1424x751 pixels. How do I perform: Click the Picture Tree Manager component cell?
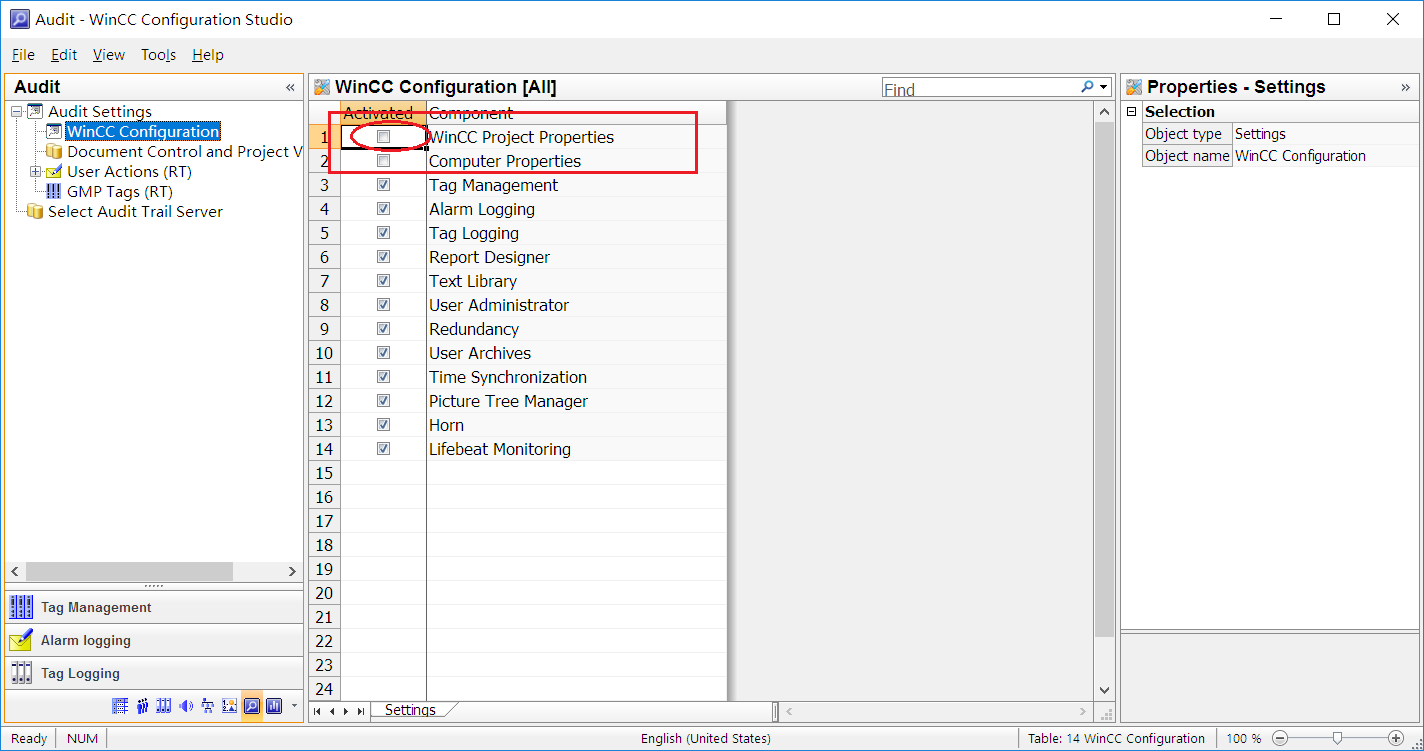click(x=576, y=401)
